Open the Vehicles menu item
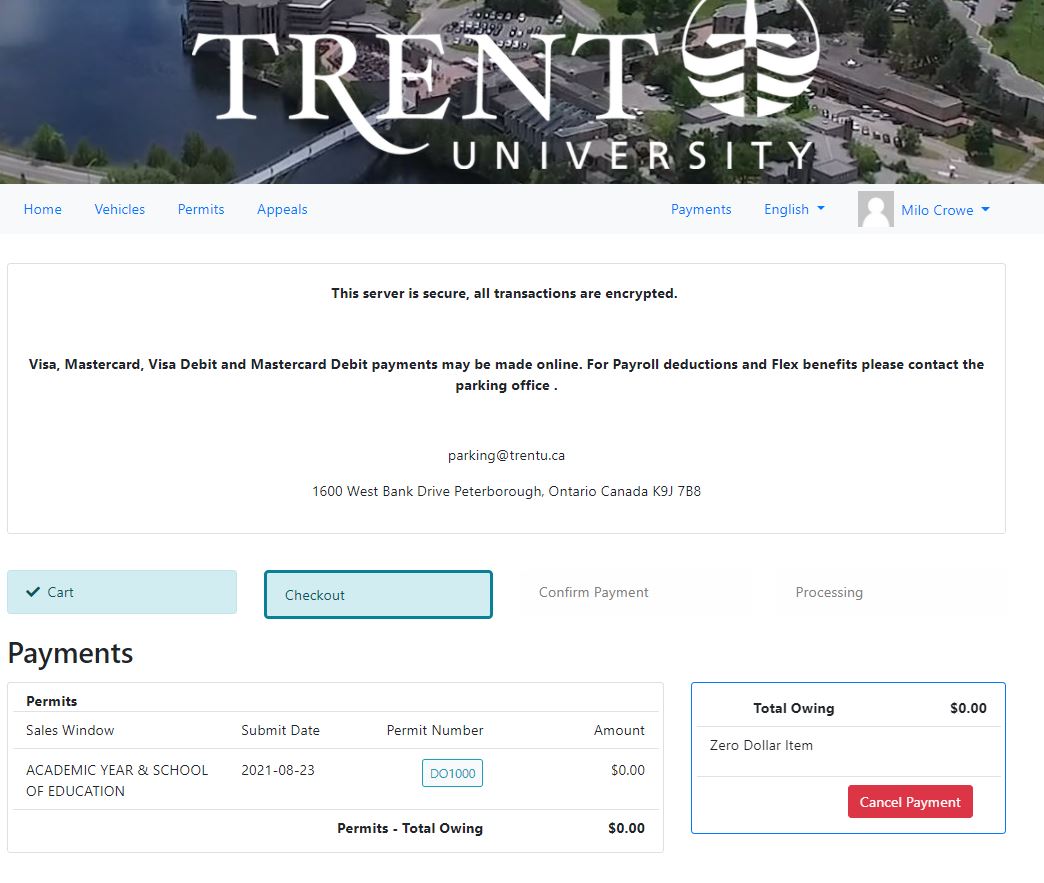Screen dimensions: 1044x883 120,209
